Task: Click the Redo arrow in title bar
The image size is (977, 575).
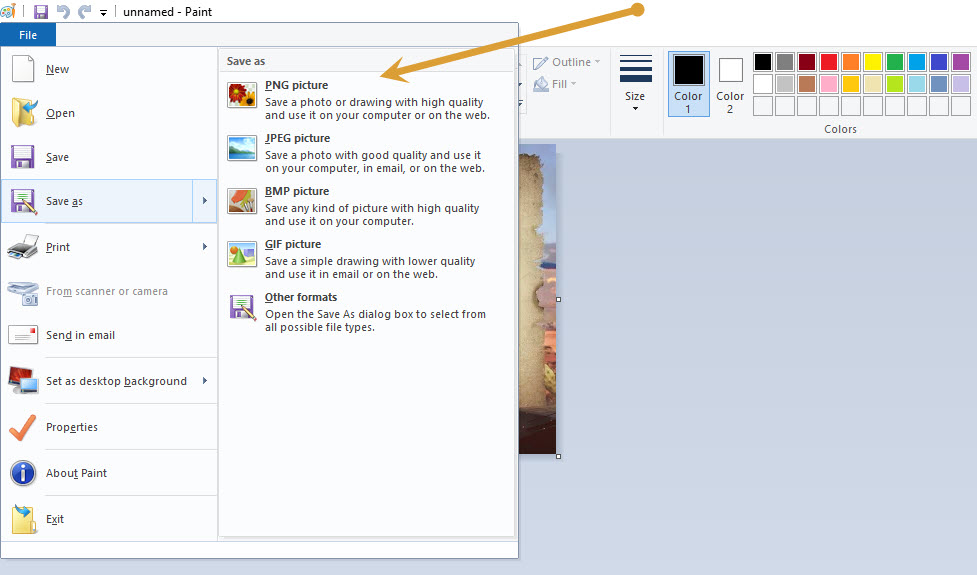Action: coord(84,12)
